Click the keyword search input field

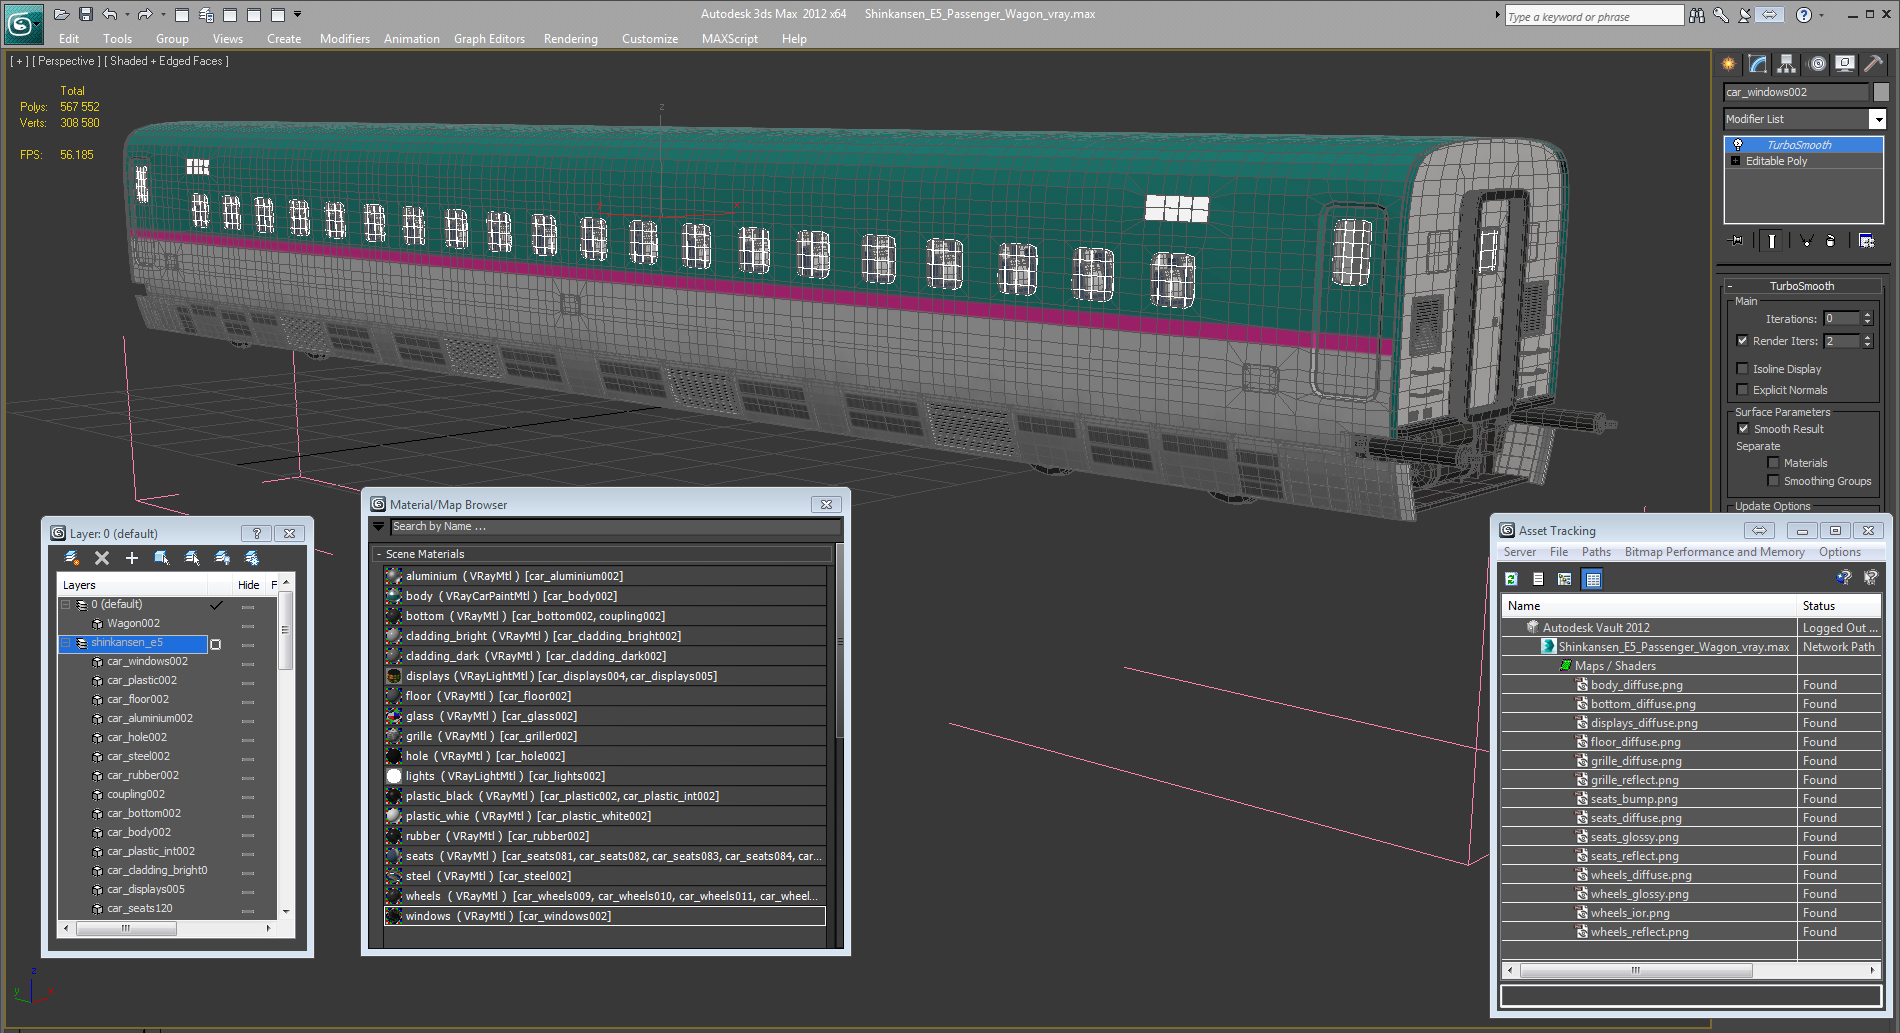(x=1594, y=16)
